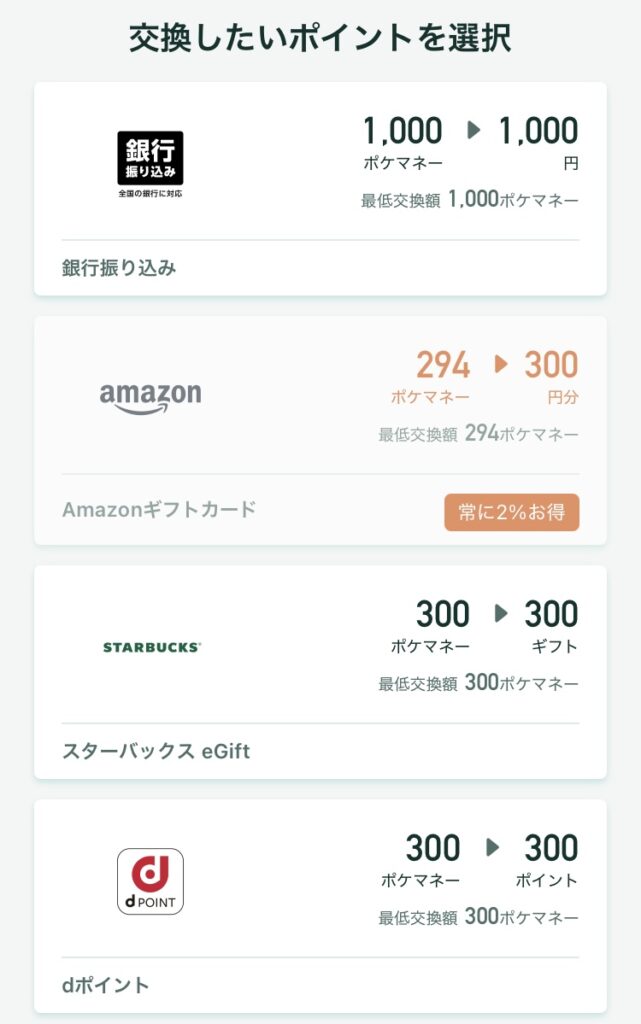Click the 300 ポイント amount for dポイント
This screenshot has height=1024, width=641.
click(551, 858)
